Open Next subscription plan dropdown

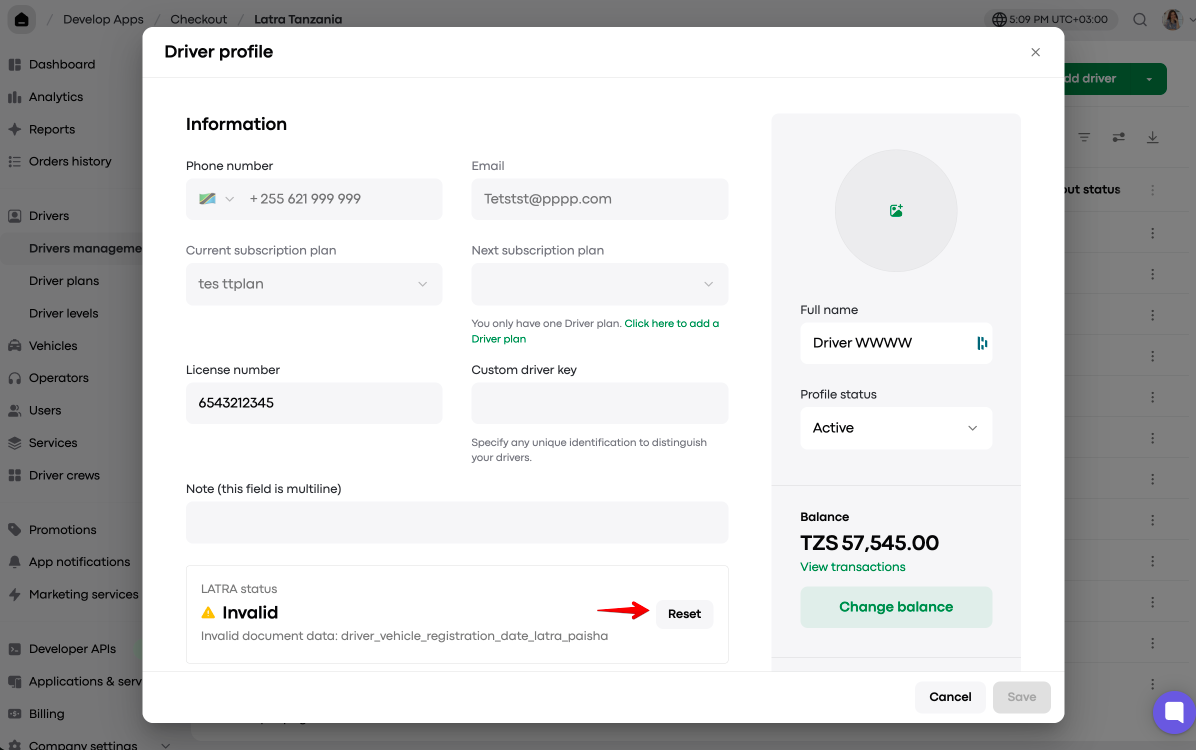point(600,284)
